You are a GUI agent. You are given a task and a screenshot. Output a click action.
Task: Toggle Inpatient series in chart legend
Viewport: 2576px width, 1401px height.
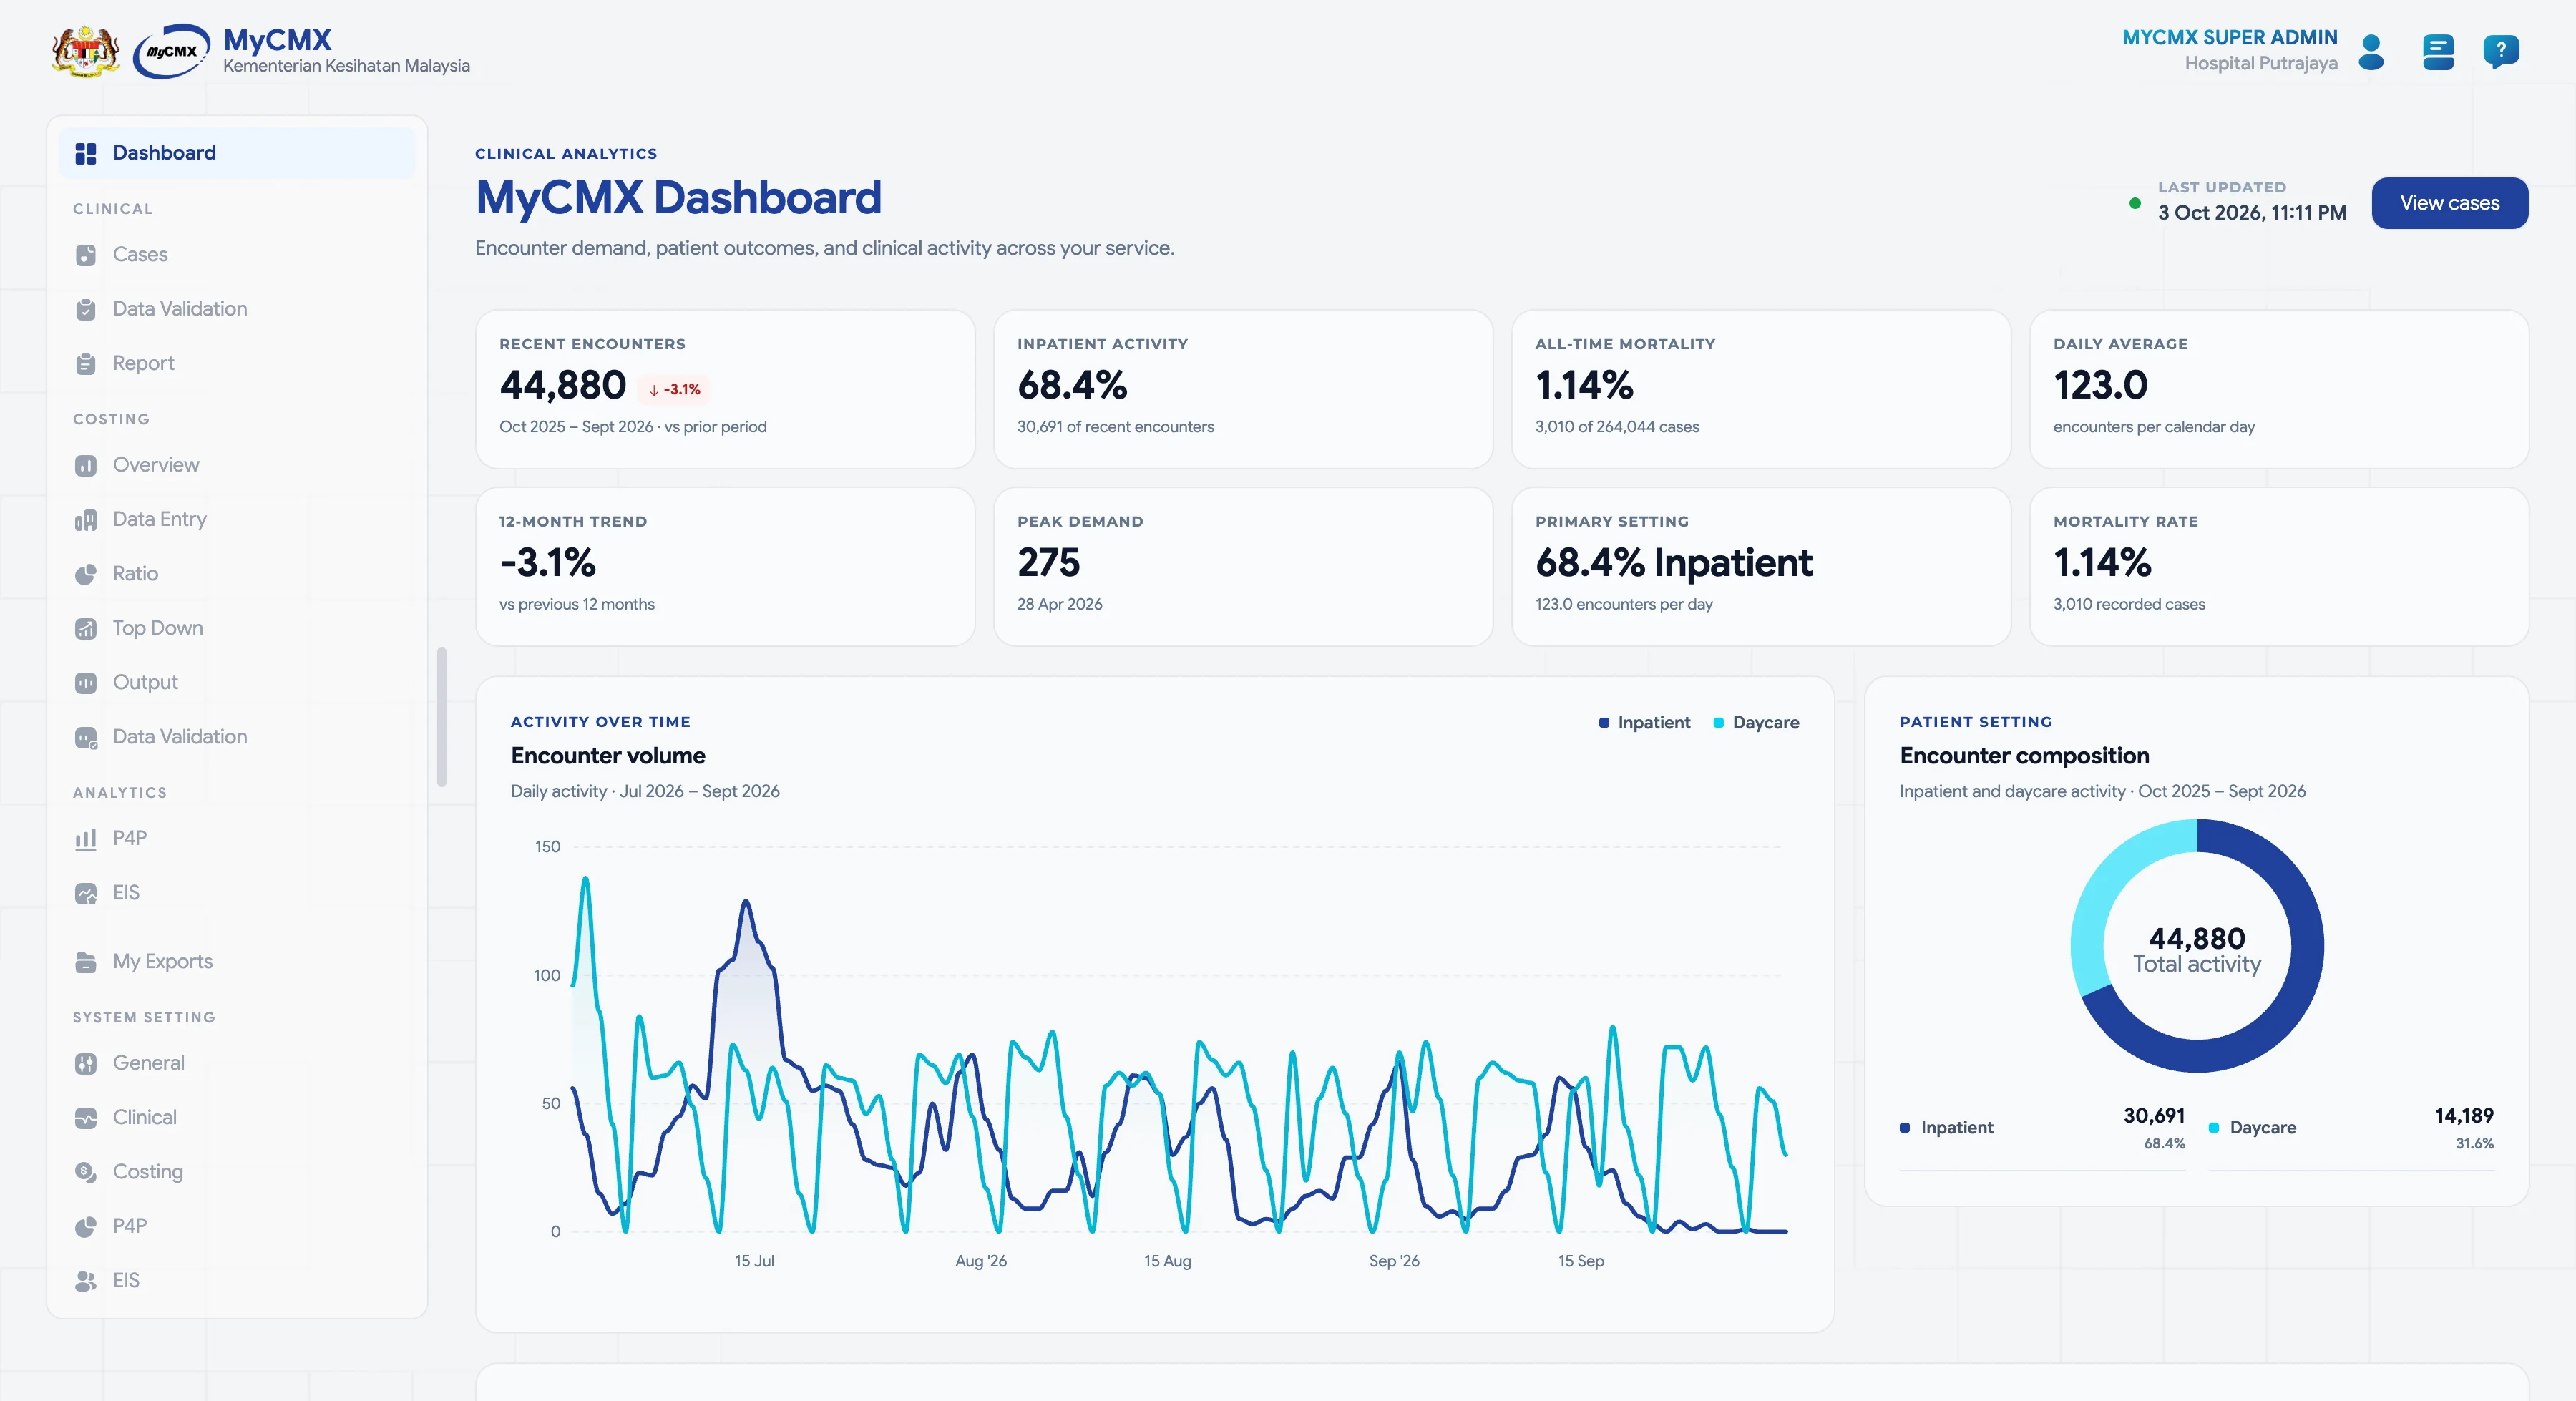point(1645,722)
